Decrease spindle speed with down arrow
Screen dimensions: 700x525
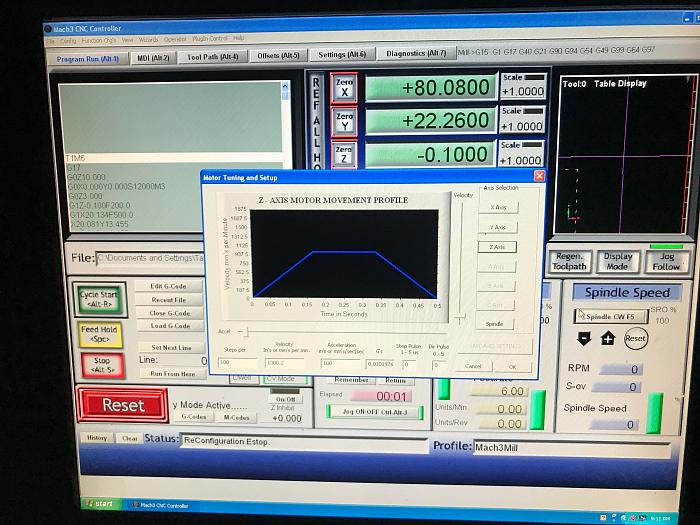coord(585,338)
